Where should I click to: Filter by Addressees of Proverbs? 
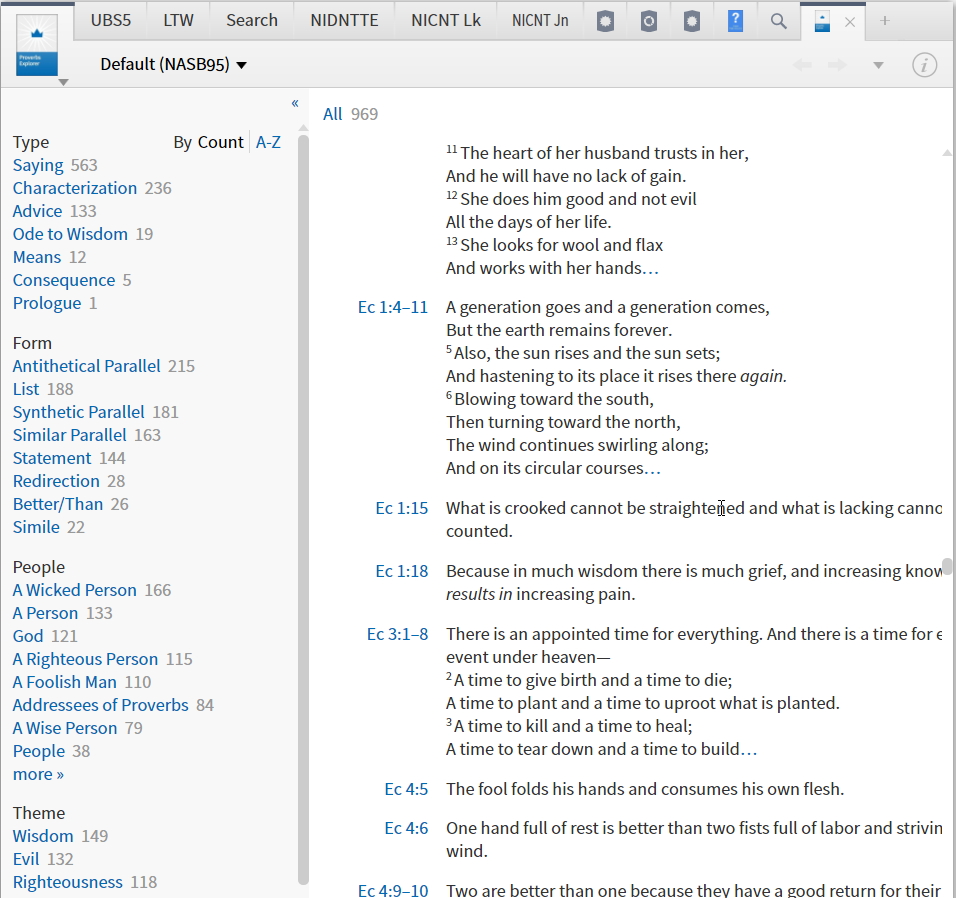tap(101, 705)
